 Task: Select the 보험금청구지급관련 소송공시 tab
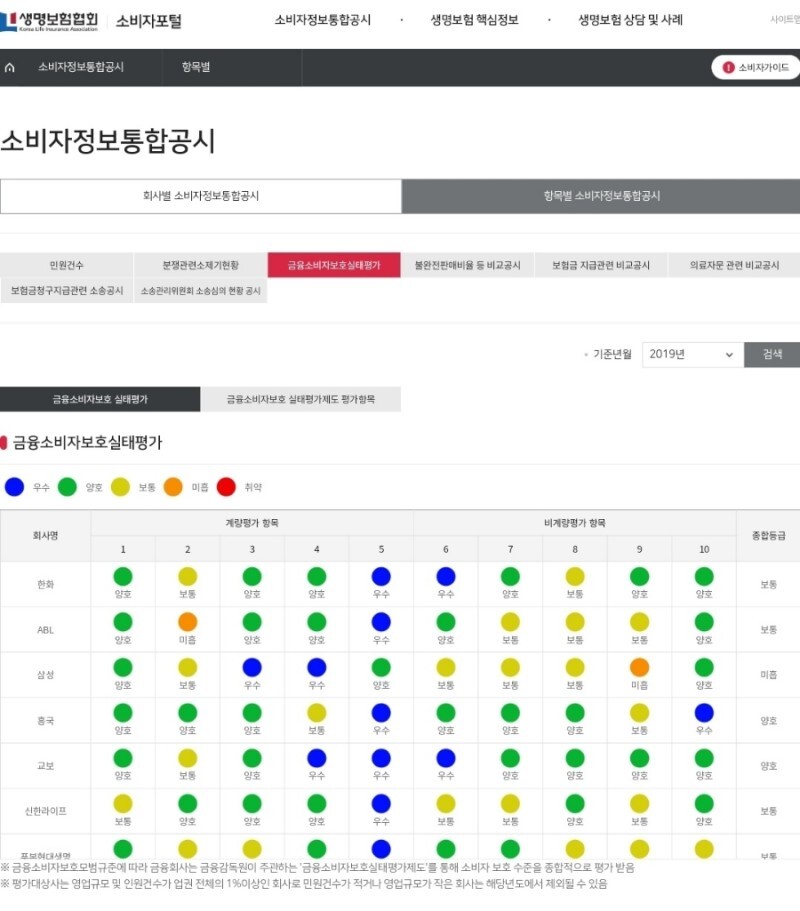66,290
